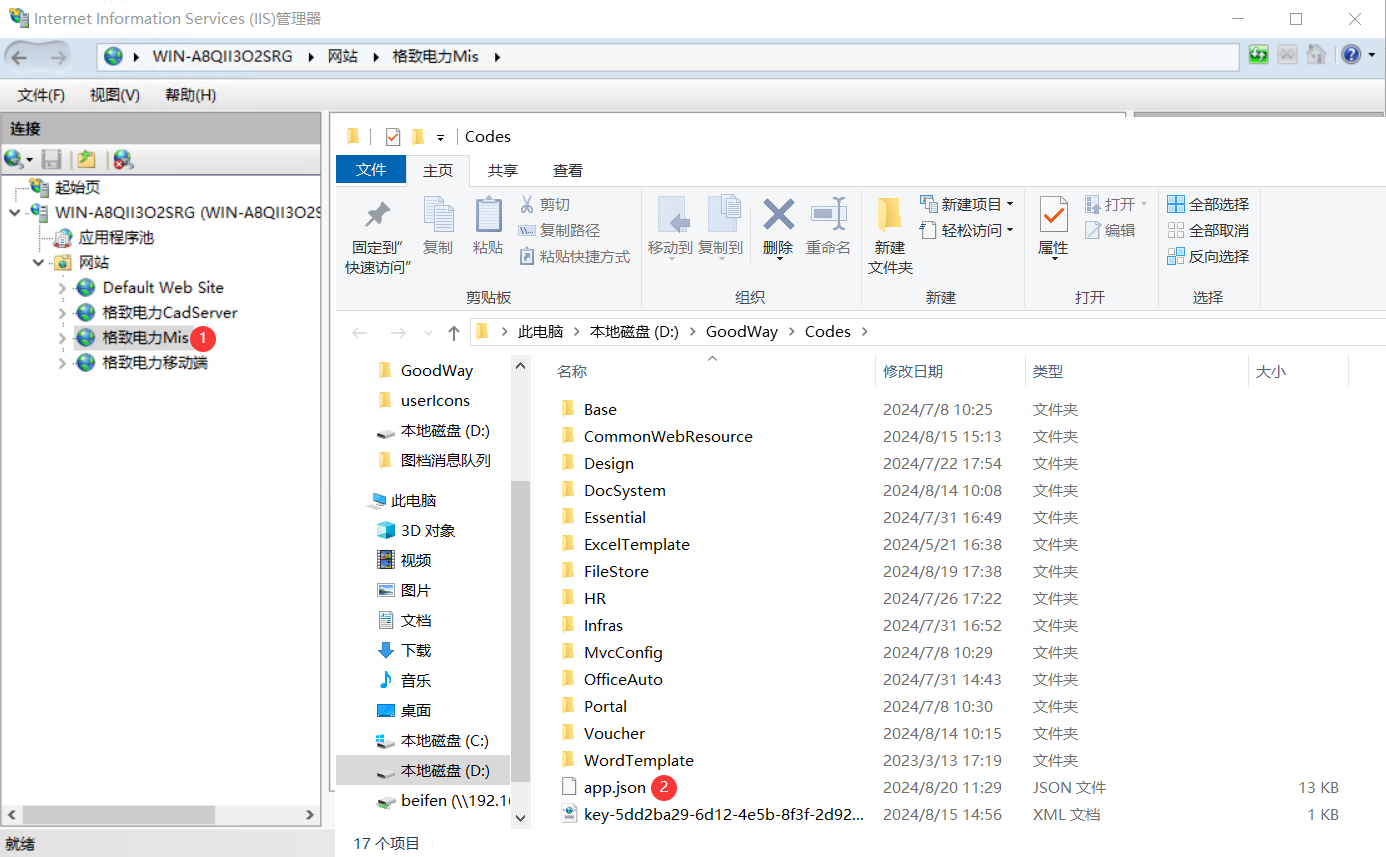Select the 格致电力Mis site

click(x=146, y=338)
